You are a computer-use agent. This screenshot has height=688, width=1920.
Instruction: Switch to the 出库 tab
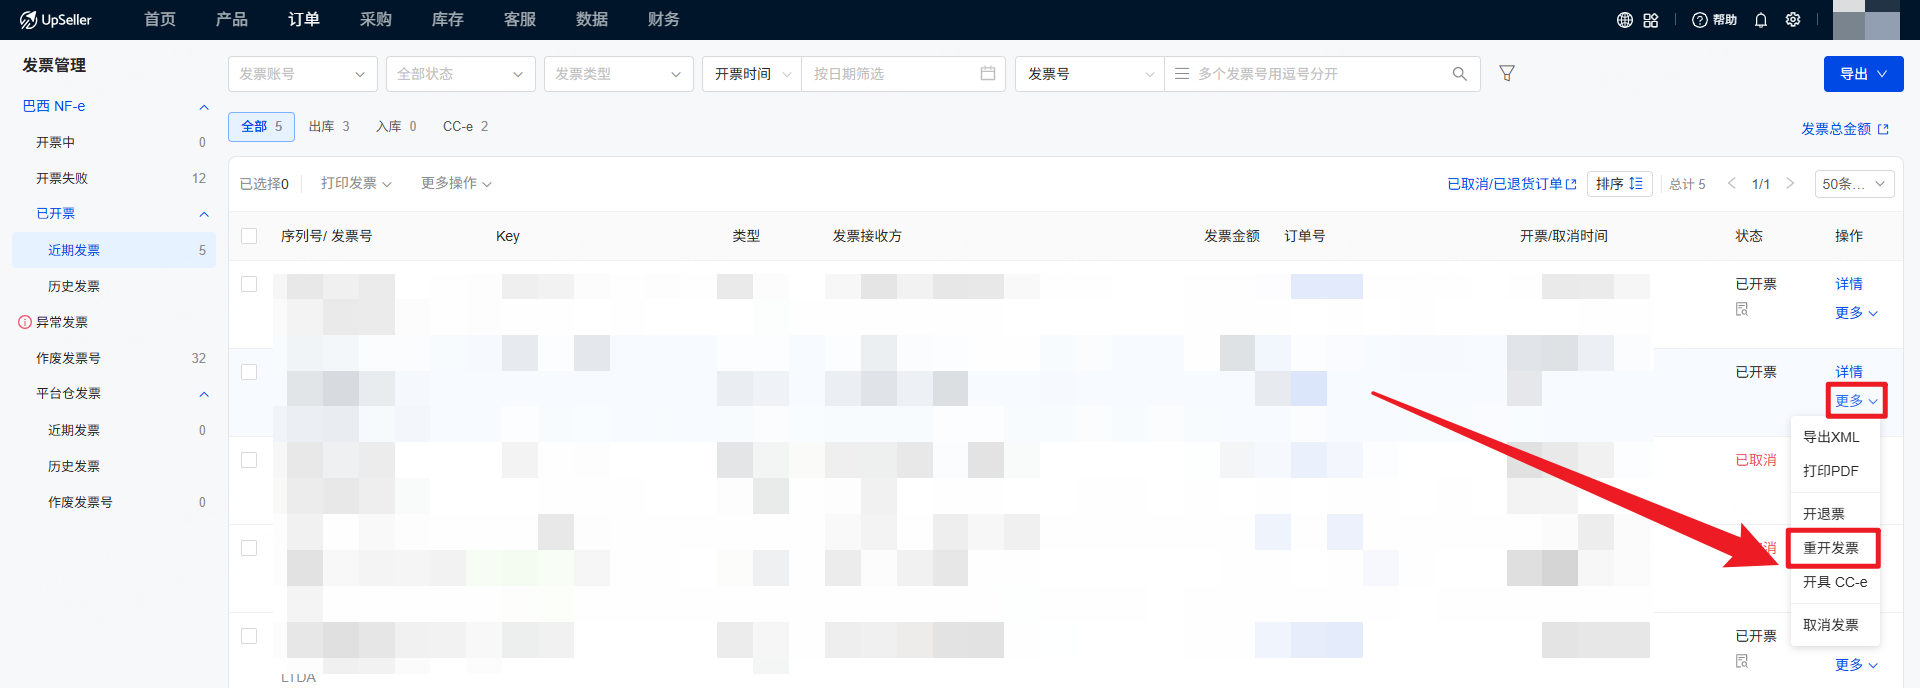click(x=329, y=127)
